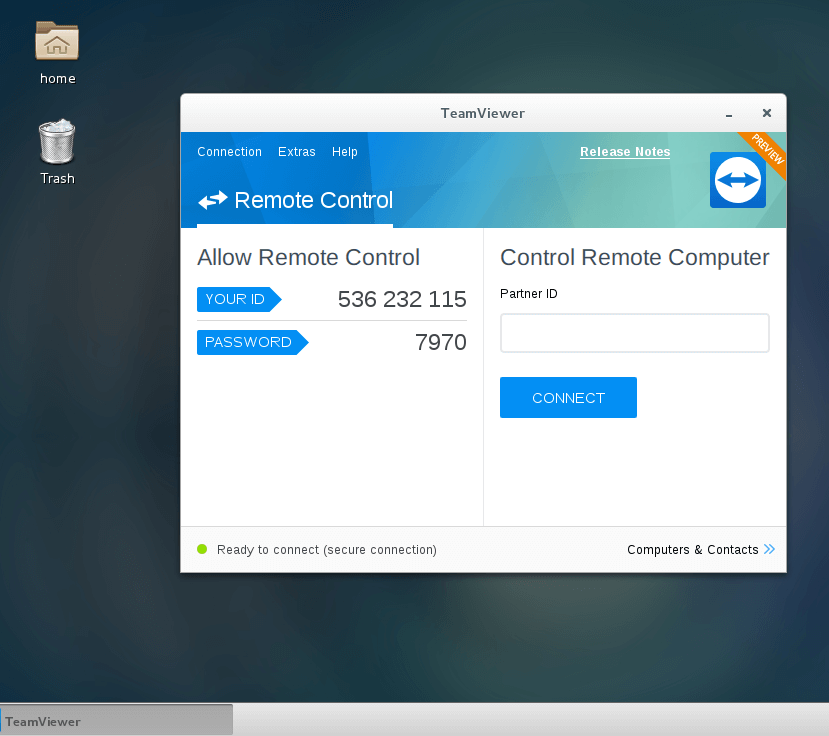Screen dimensions: 829x736
Task: Click the Allow Remote Control heading
Action: pyautogui.click(x=308, y=257)
